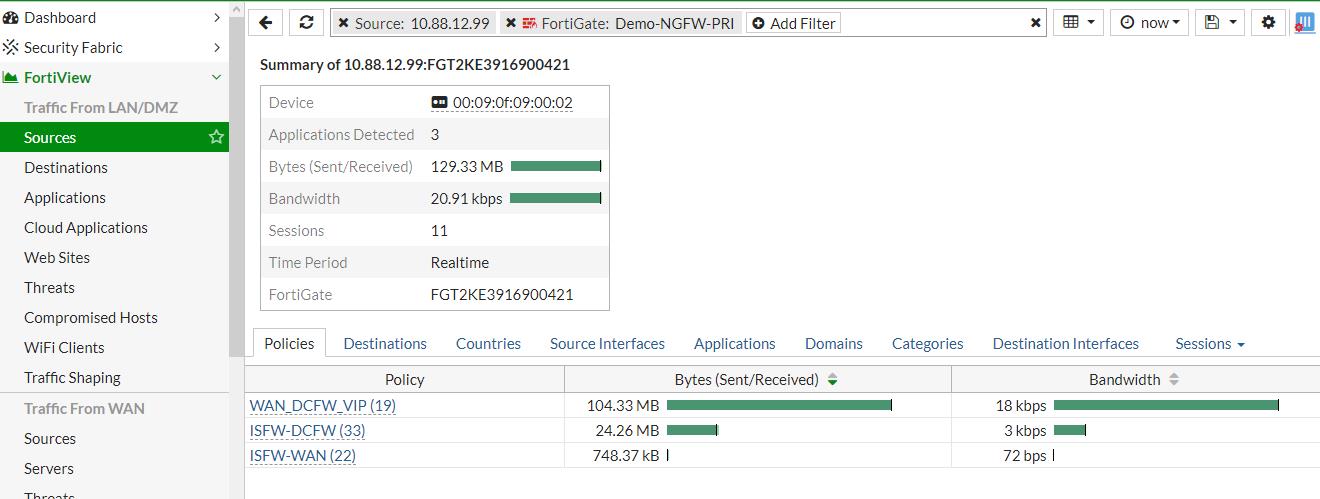Switch to the Countries tab
This screenshot has height=499, width=1320.
488,343
